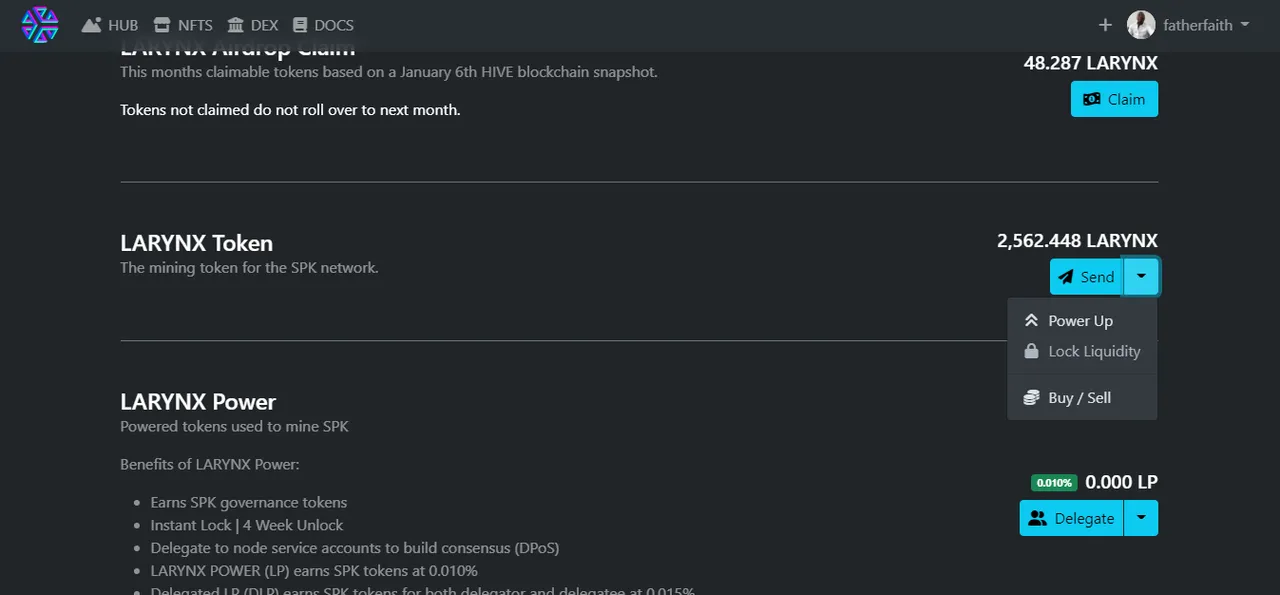Image resolution: width=1280 pixels, height=595 pixels.
Task: Click the SPK network logo icon
Action: tap(40, 25)
